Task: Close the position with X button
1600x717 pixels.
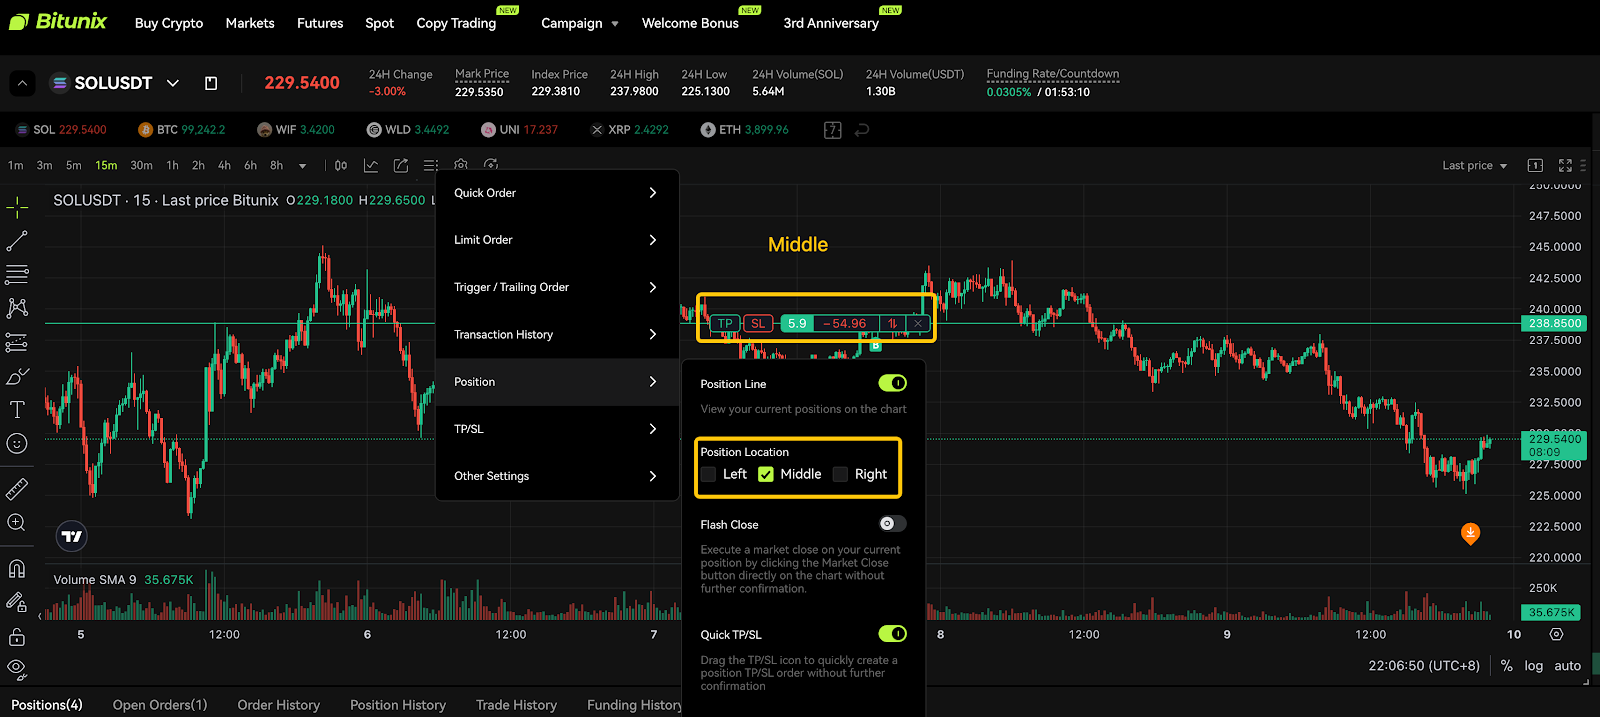Action: point(918,323)
